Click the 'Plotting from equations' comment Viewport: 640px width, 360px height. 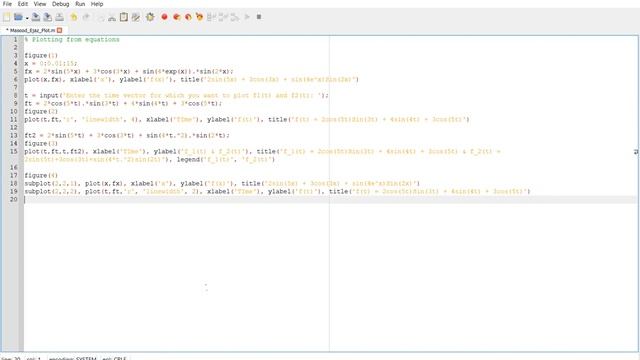pyautogui.click(x=72, y=40)
